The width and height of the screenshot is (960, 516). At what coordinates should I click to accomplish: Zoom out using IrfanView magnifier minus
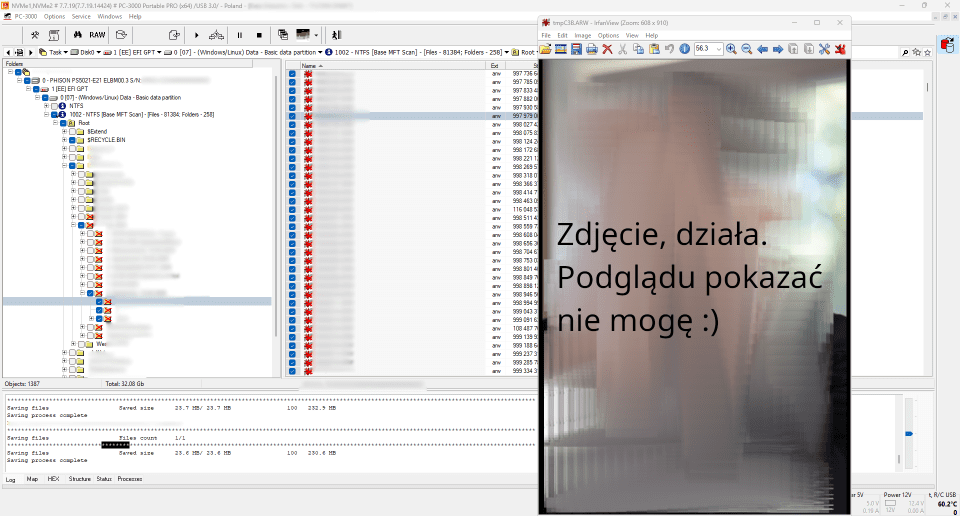click(747, 49)
